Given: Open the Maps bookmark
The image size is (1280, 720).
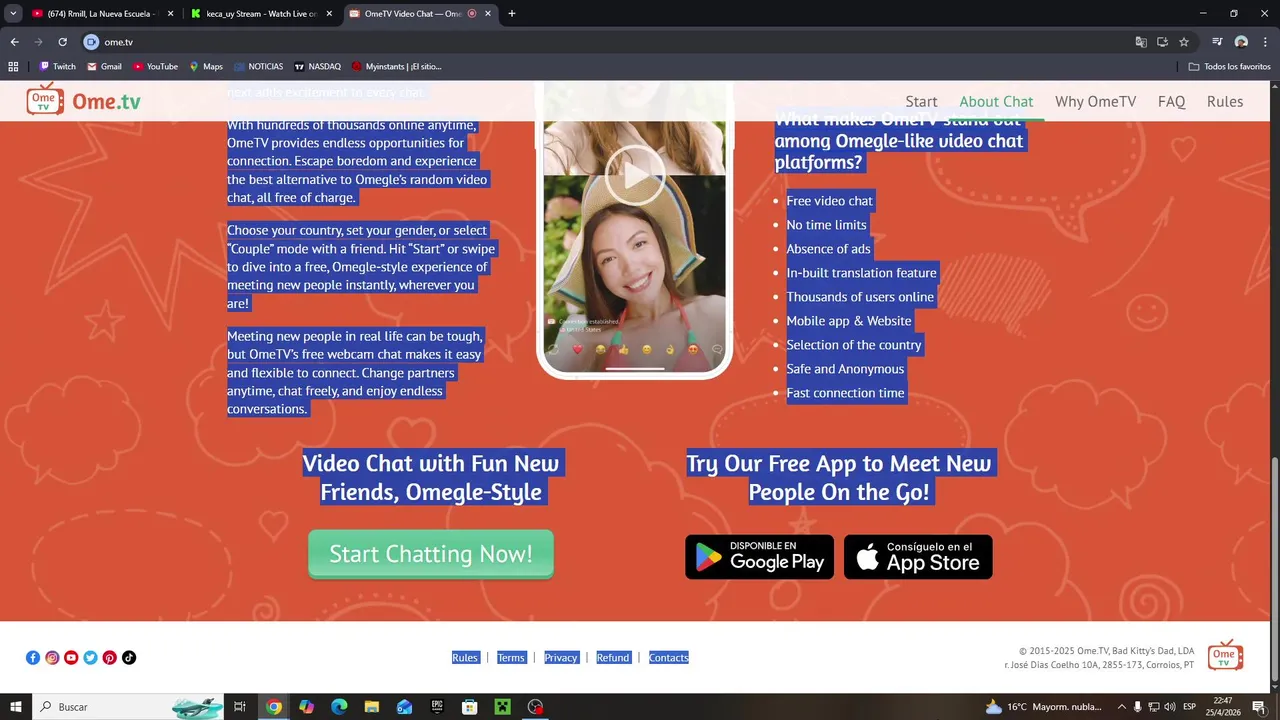Looking at the screenshot, I should point(206,67).
